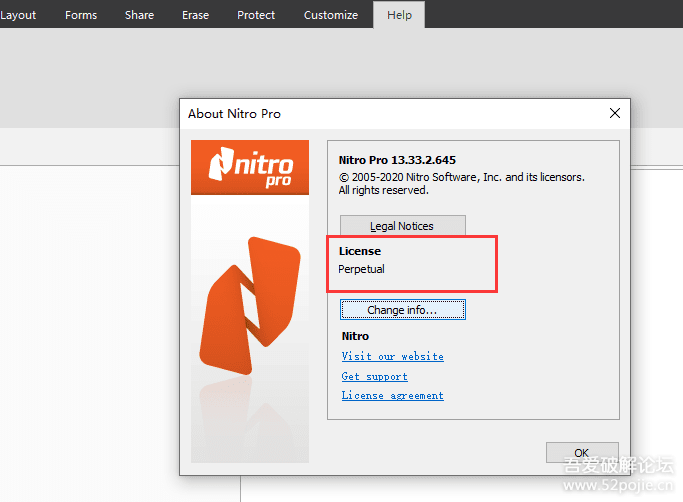This screenshot has width=683, height=502.
Task: Follow the Visit our website link
Action: click(x=392, y=356)
